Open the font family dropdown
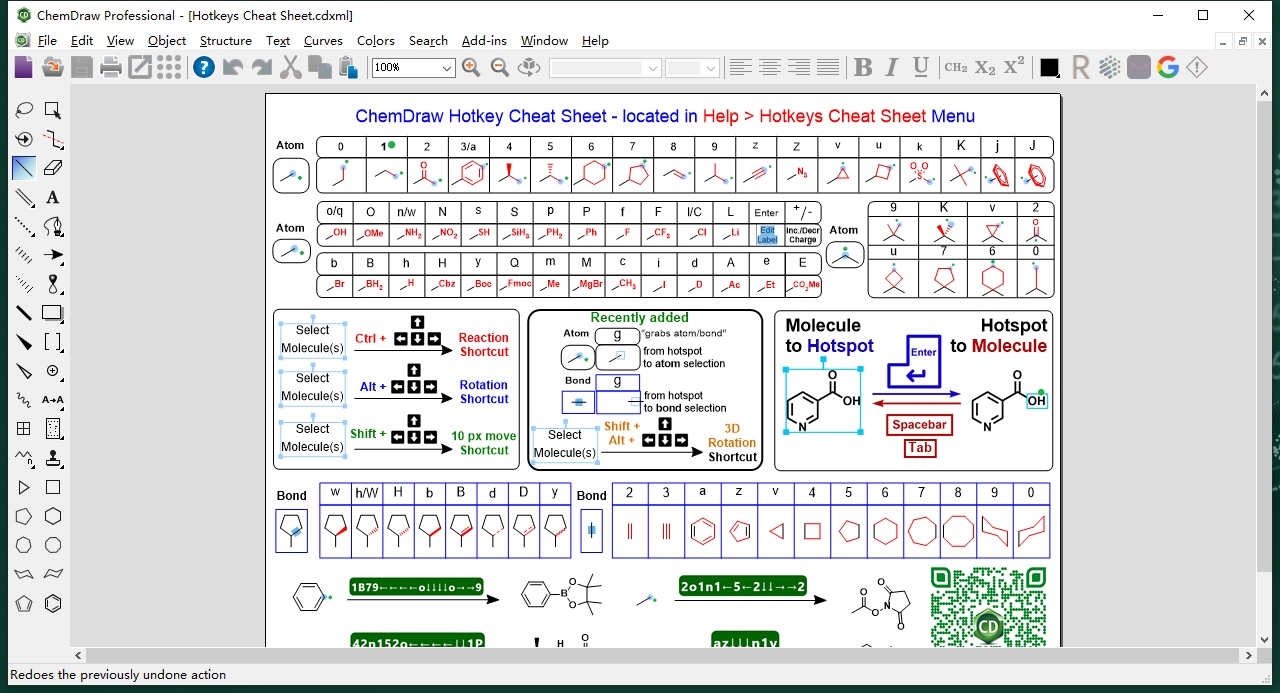 (652, 67)
